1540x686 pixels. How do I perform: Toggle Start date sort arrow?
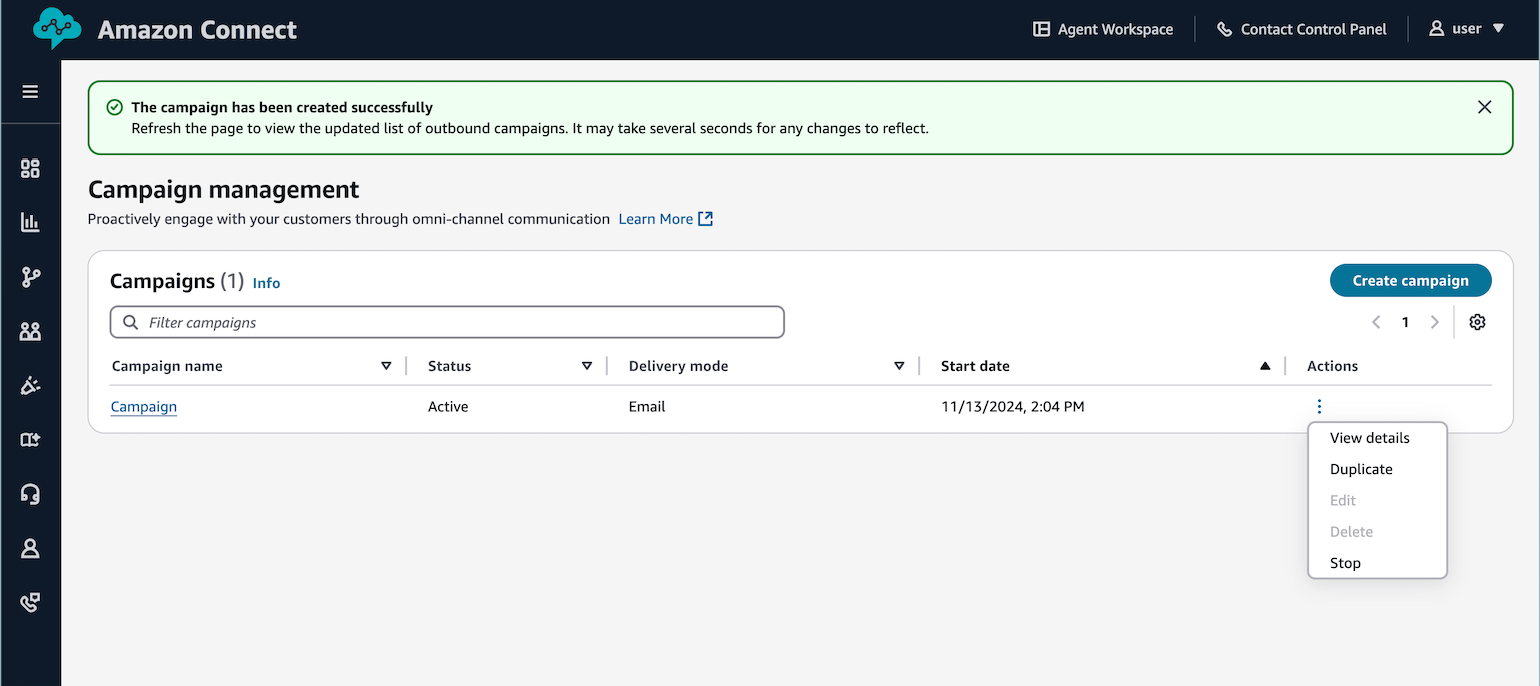[1265, 366]
